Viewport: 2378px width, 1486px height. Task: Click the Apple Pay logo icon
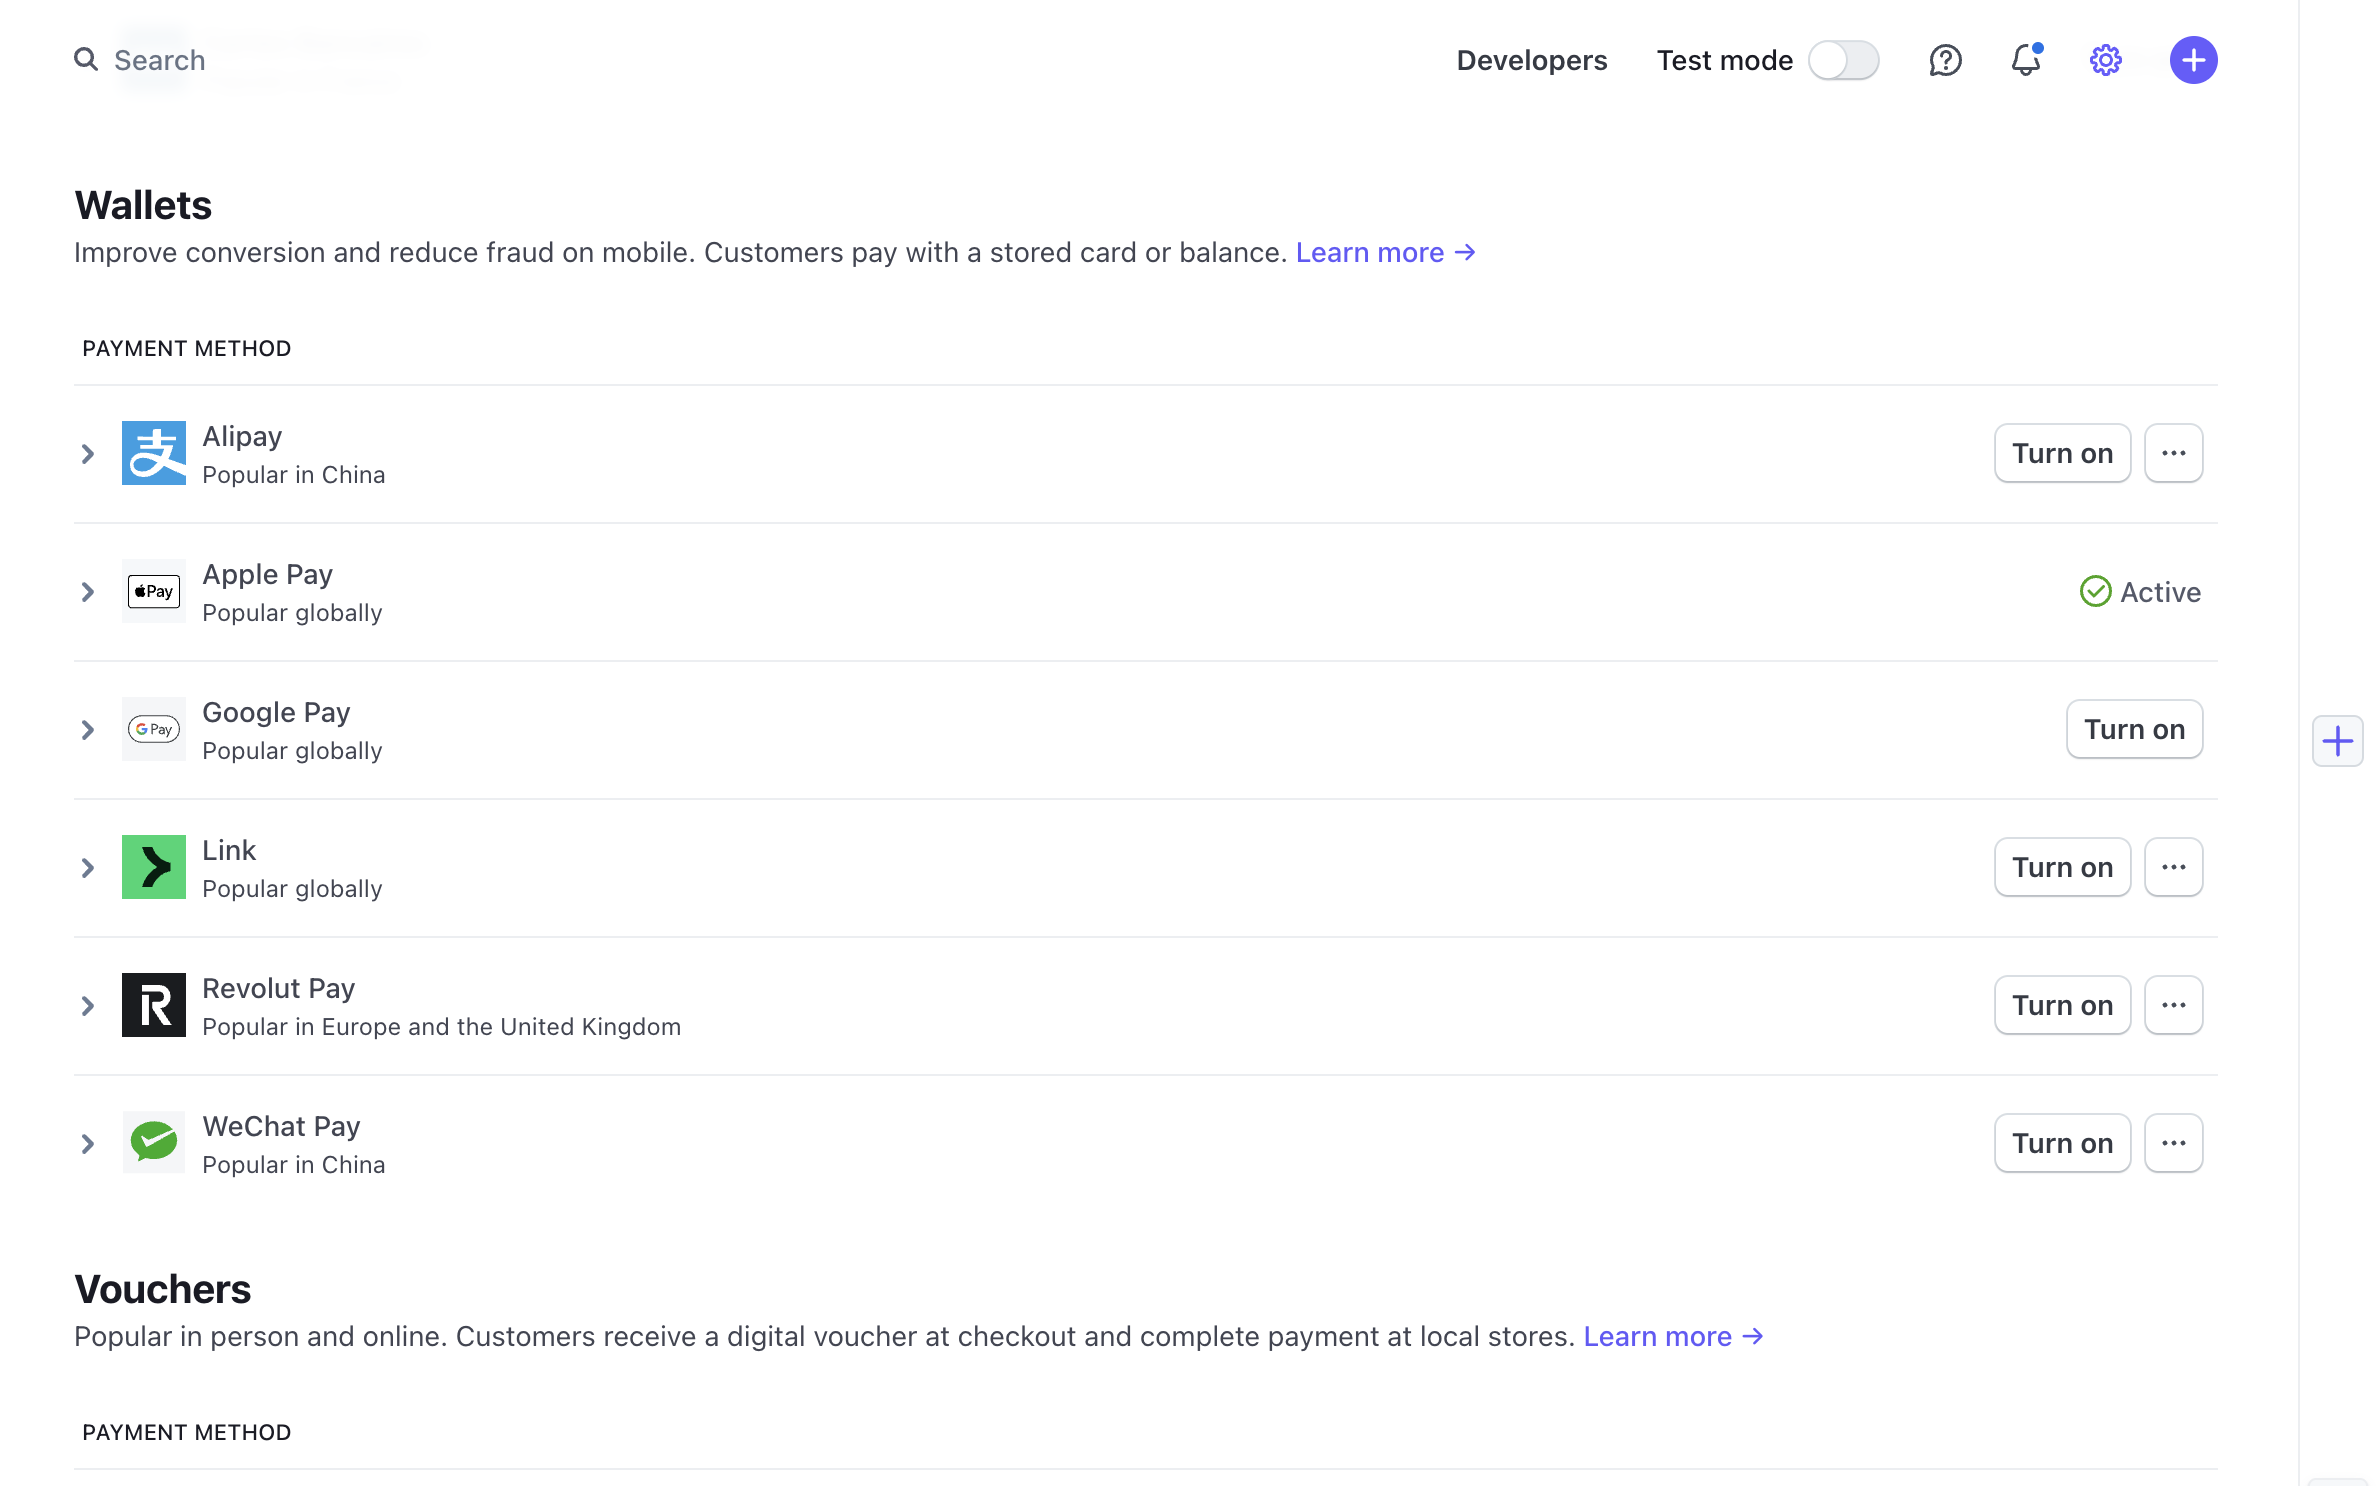152,591
